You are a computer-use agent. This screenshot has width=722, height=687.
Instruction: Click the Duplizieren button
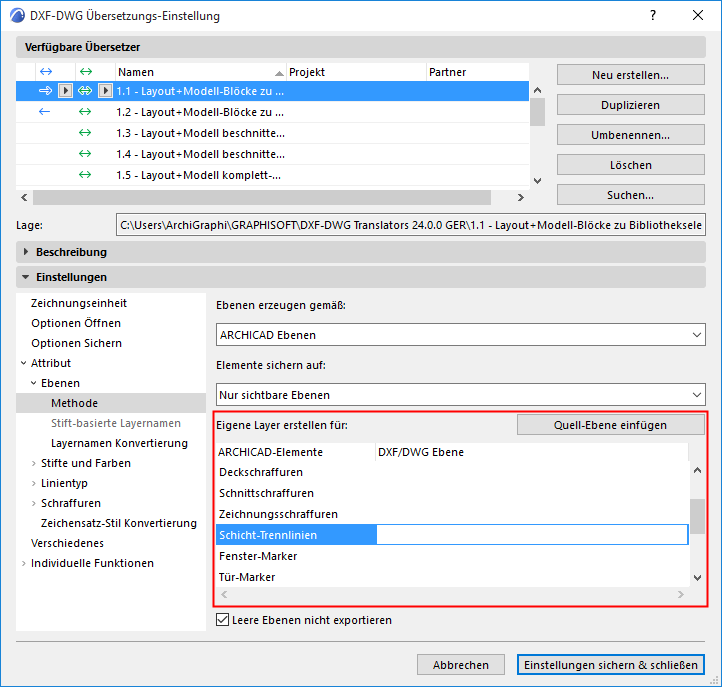pyautogui.click(x=630, y=105)
